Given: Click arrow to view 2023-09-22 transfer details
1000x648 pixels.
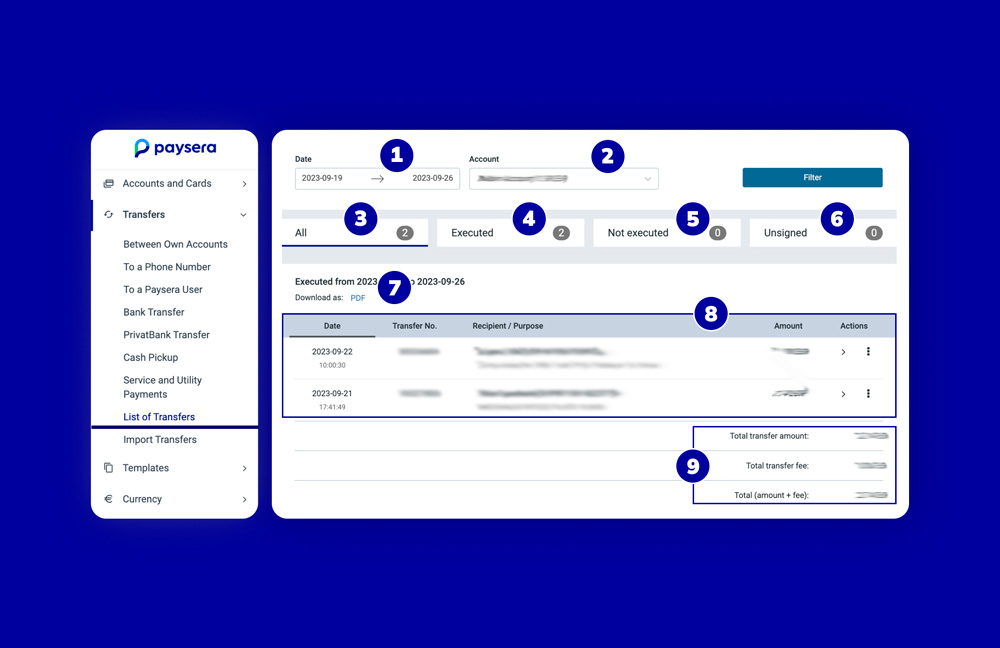Looking at the screenshot, I should pyautogui.click(x=843, y=352).
